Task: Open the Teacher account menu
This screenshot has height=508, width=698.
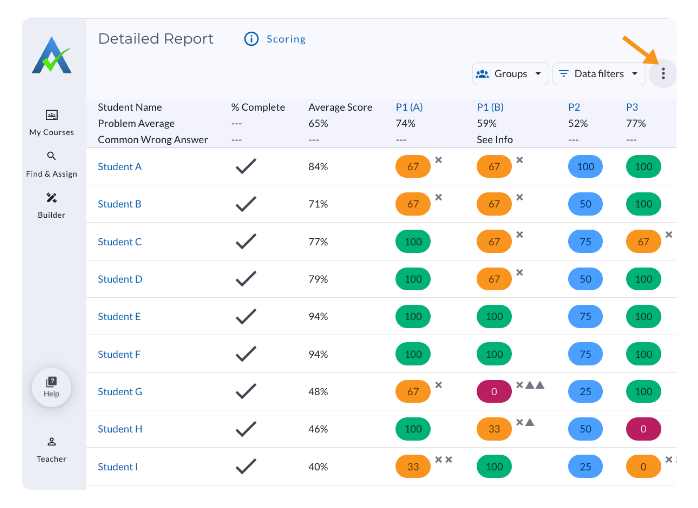Action: pyautogui.click(x=52, y=450)
